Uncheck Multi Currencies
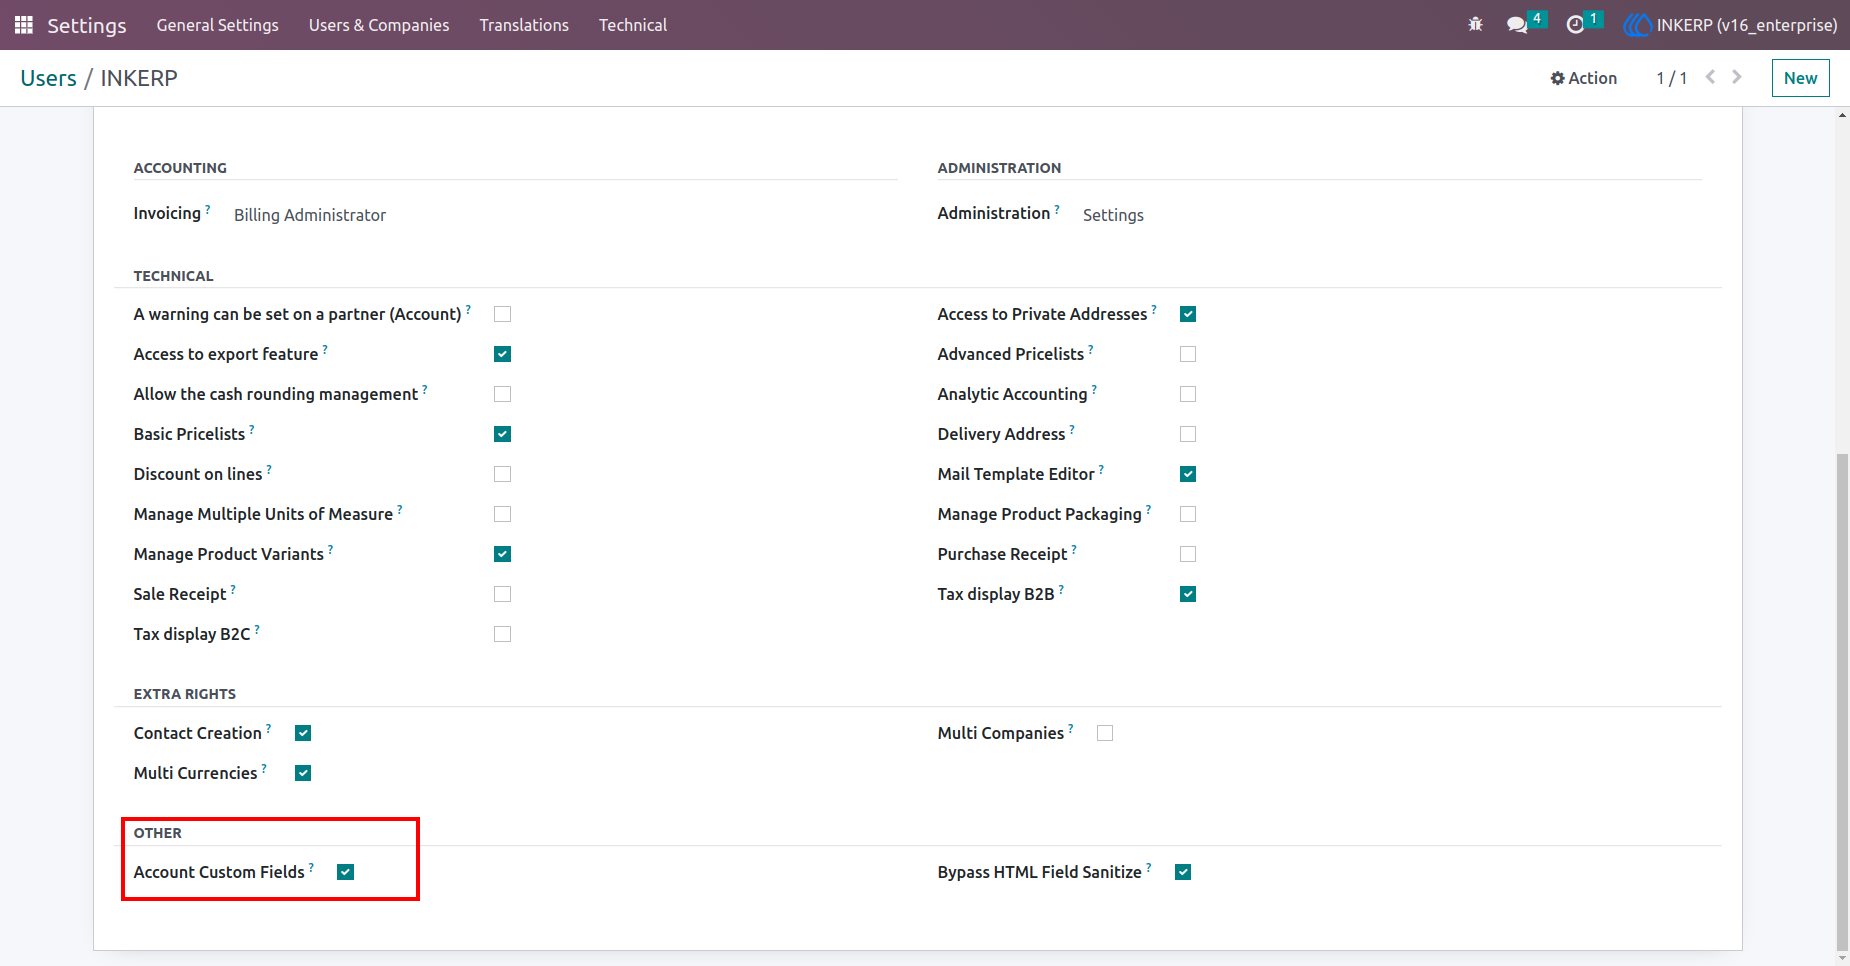Viewport: 1850px width, 966px height. pyautogui.click(x=303, y=773)
